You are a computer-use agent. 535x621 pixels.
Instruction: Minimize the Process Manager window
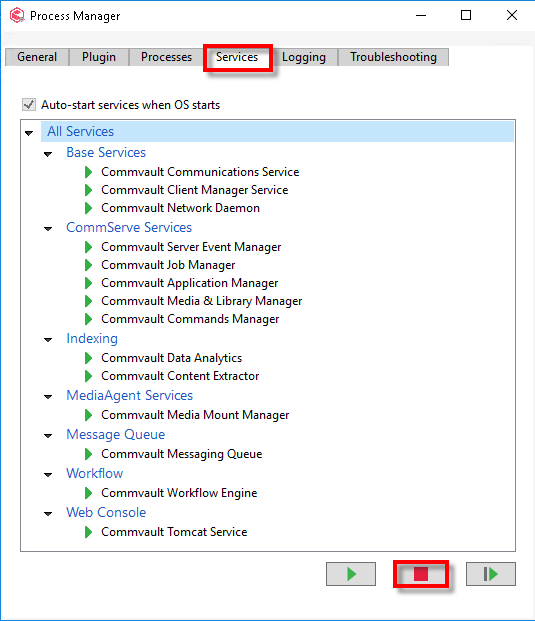click(421, 15)
